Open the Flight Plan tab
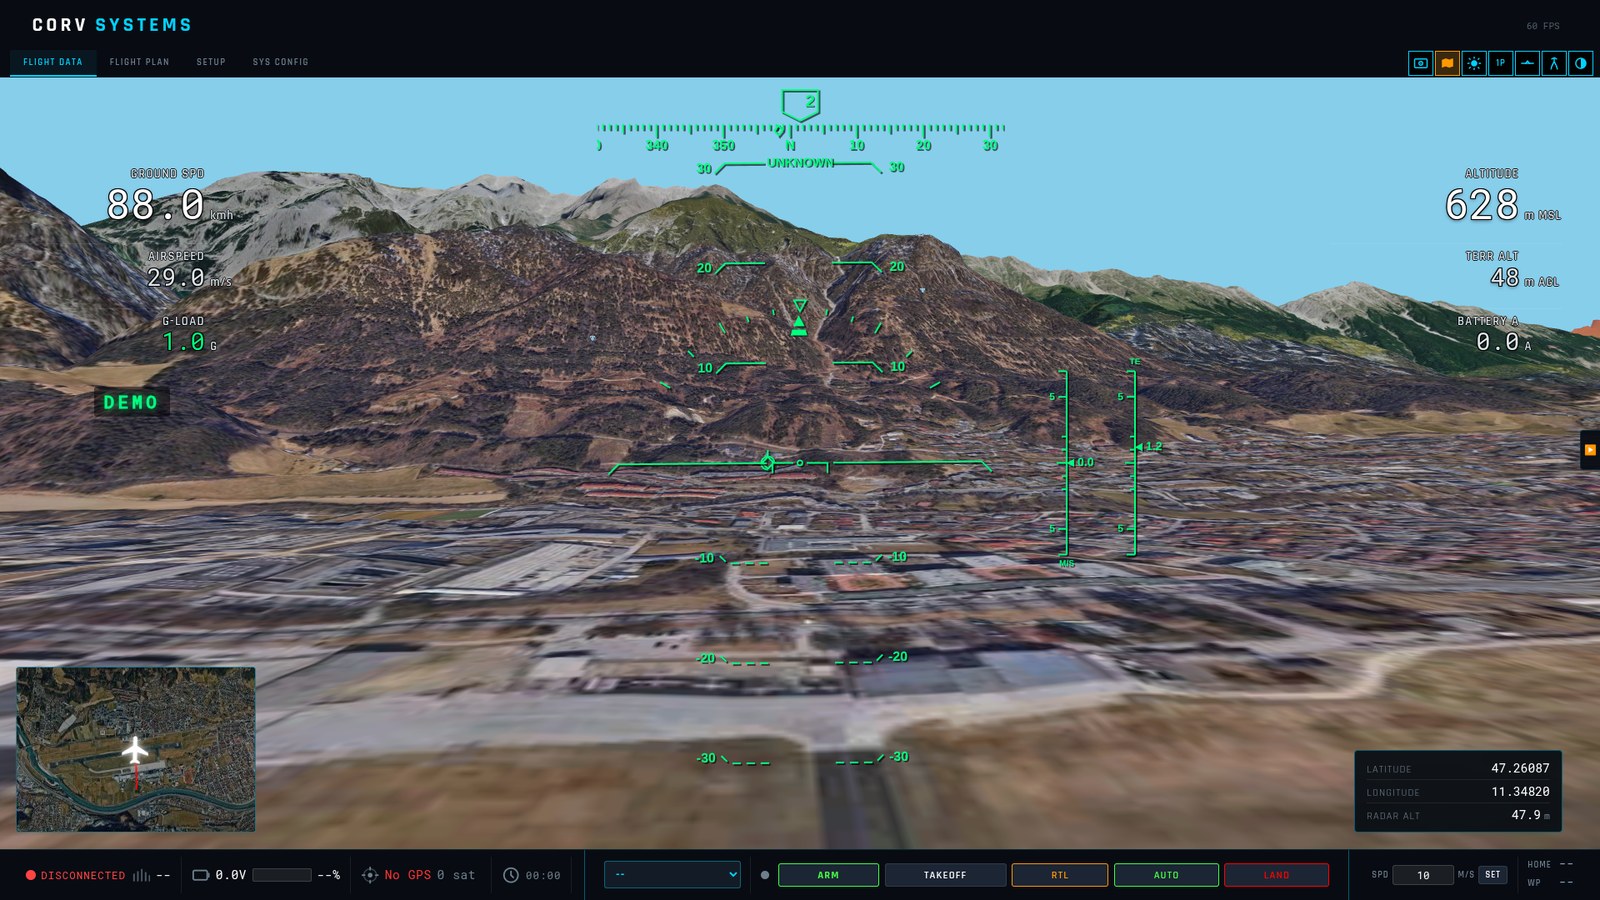 (x=139, y=62)
